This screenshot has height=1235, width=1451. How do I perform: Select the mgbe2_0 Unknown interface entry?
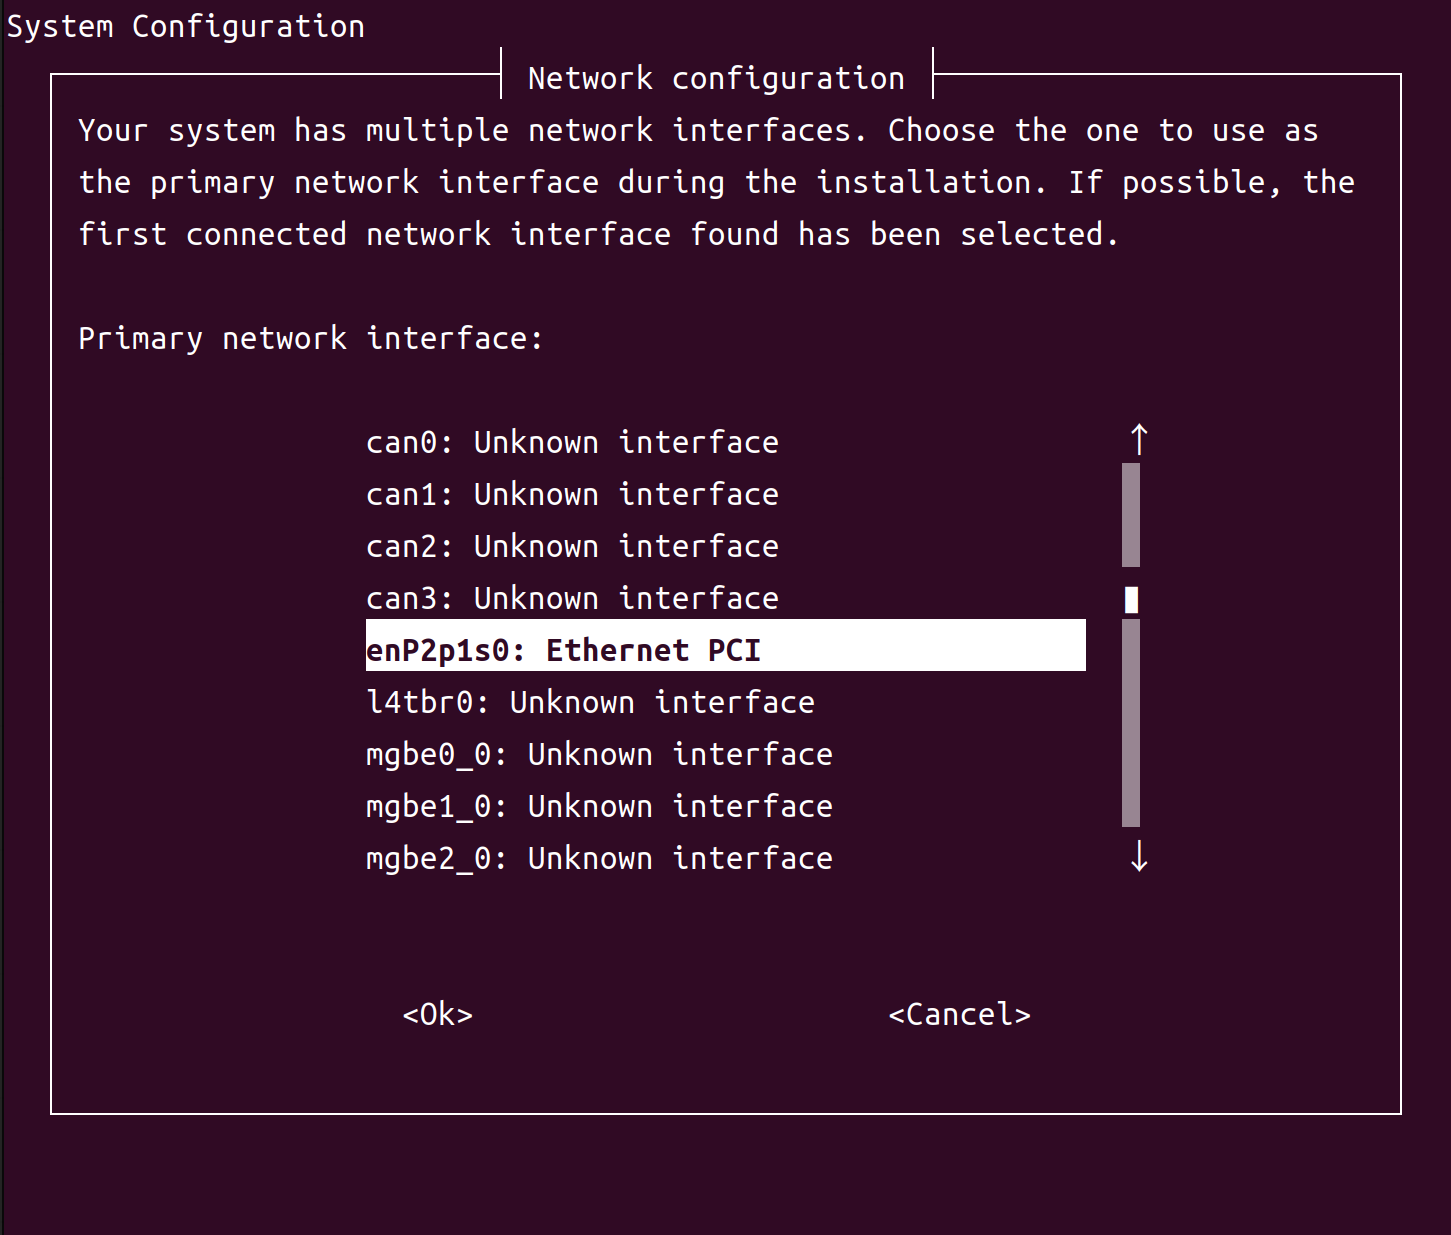598,858
